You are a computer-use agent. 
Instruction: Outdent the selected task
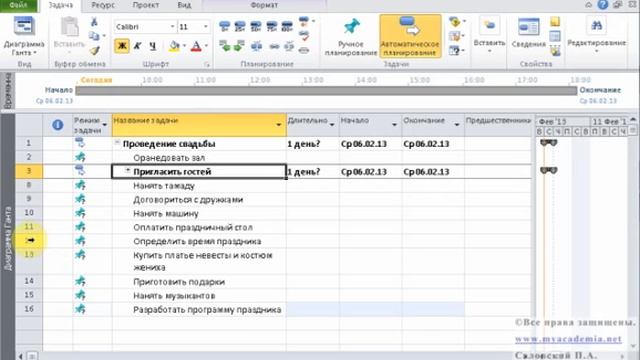click(x=224, y=46)
